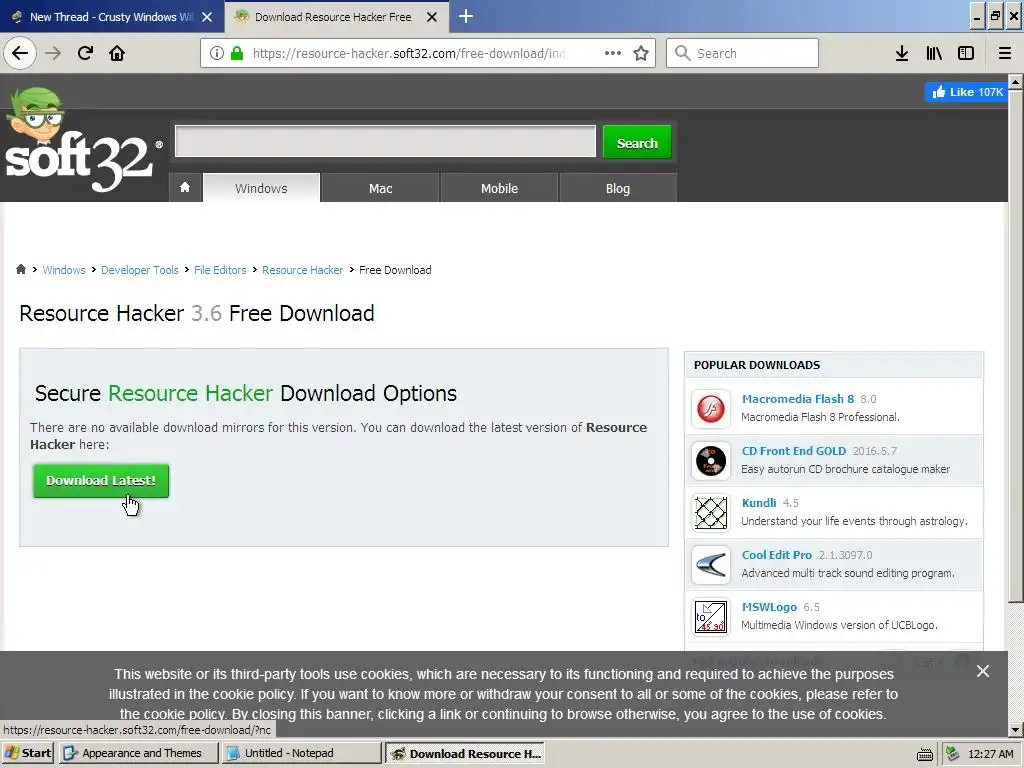Focus the soft32 site search field

[x=385, y=141]
